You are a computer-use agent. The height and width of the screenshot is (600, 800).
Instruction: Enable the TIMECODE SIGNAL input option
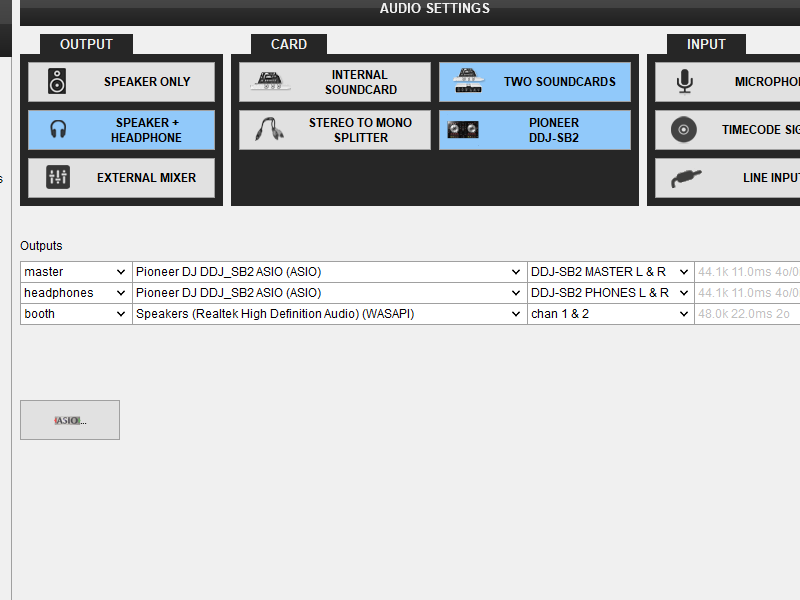728,130
